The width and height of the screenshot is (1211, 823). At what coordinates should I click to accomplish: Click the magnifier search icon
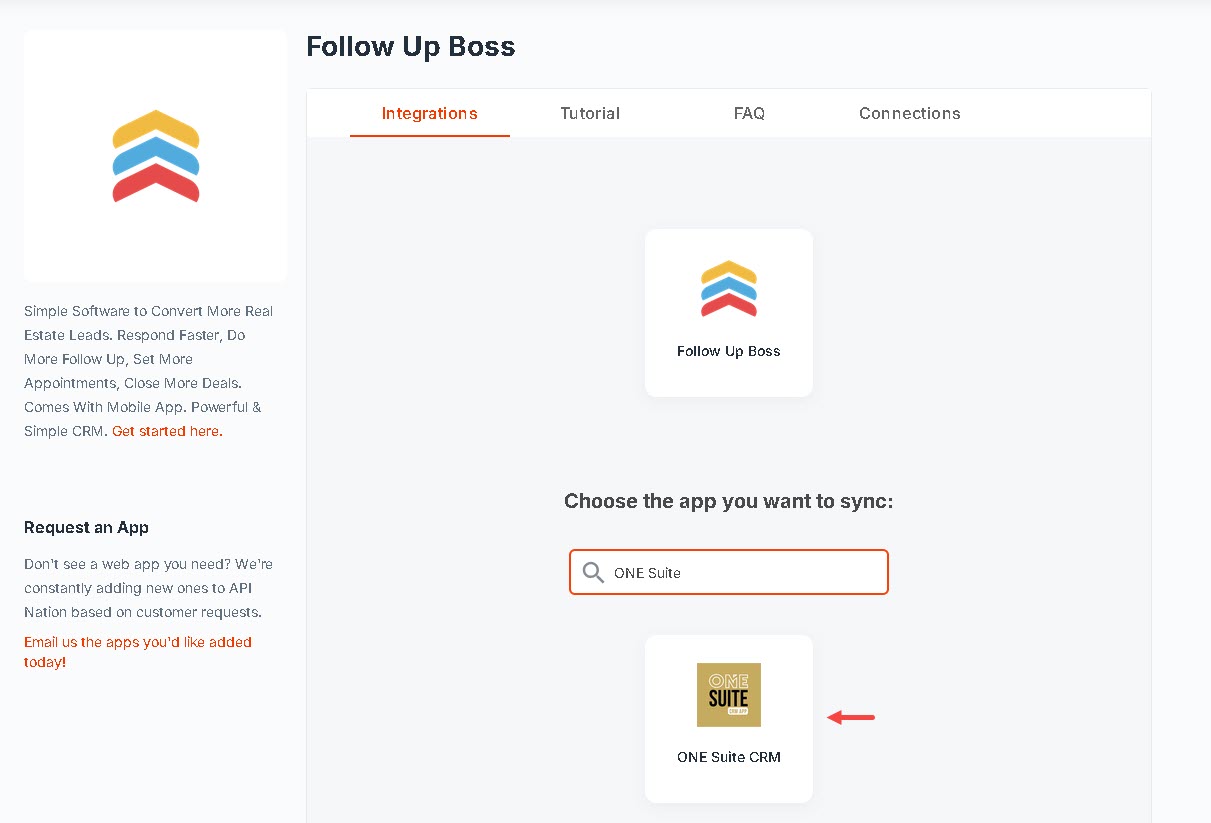point(593,573)
